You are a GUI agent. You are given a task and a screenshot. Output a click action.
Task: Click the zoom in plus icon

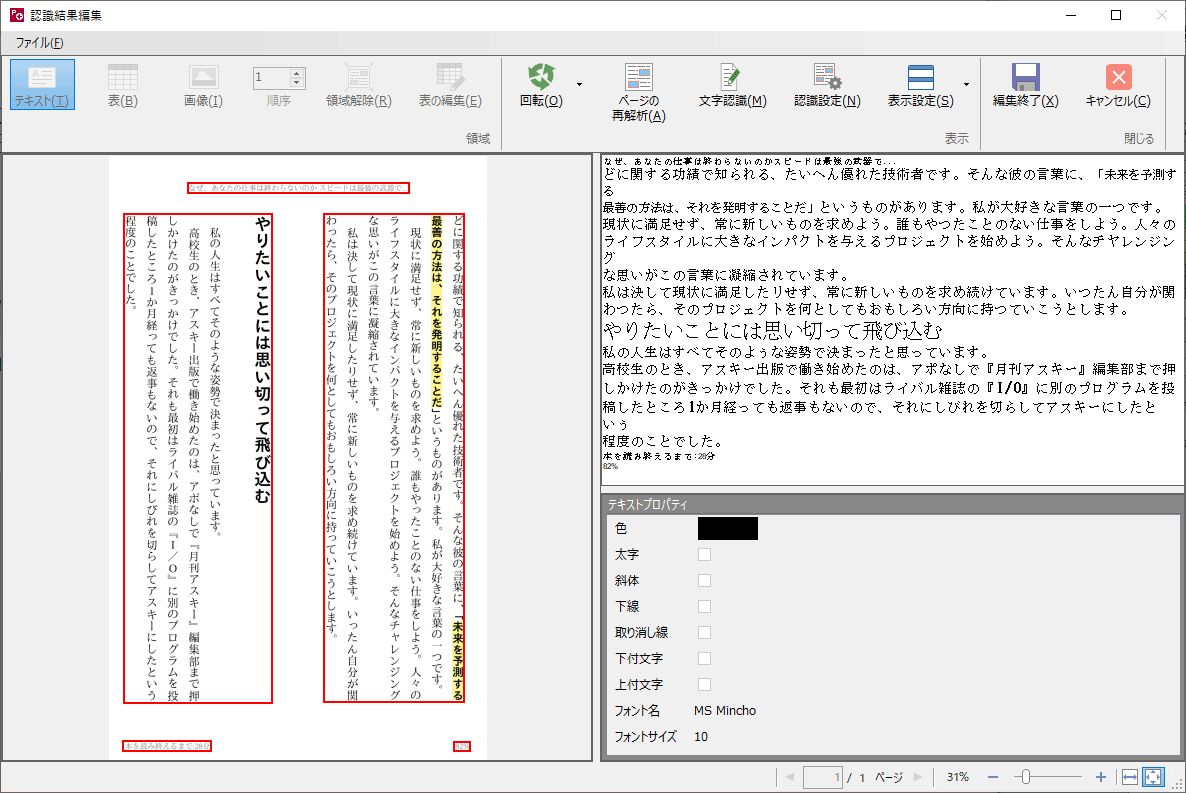click(1101, 777)
